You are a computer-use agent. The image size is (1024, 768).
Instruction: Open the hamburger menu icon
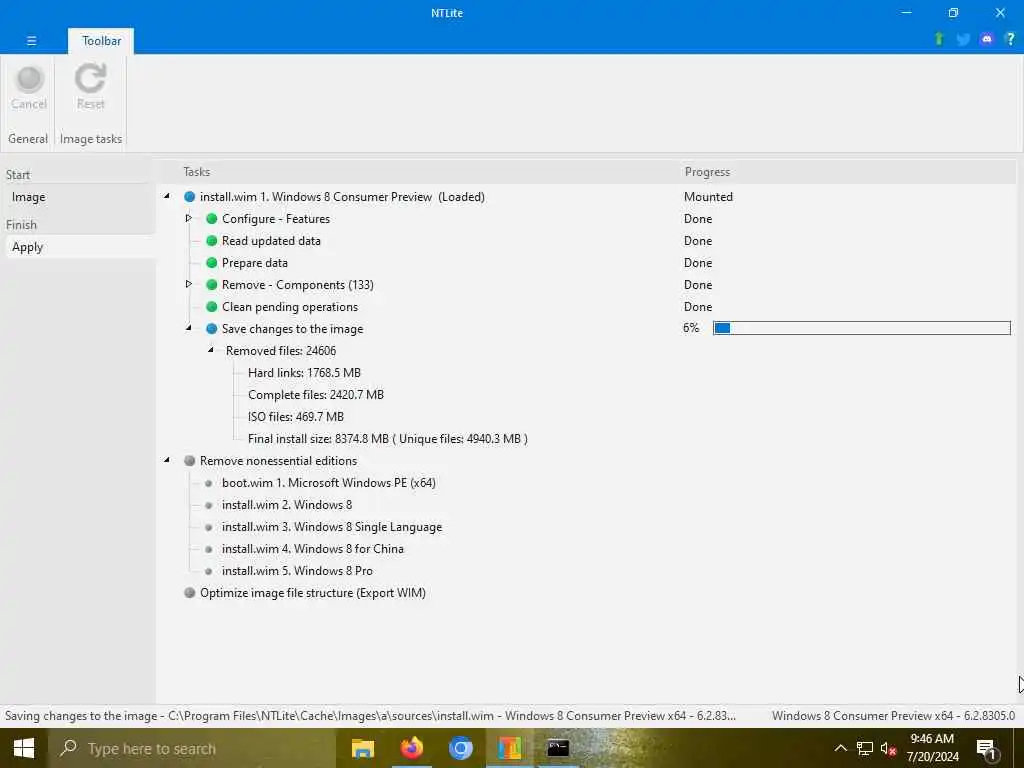pyautogui.click(x=31, y=40)
